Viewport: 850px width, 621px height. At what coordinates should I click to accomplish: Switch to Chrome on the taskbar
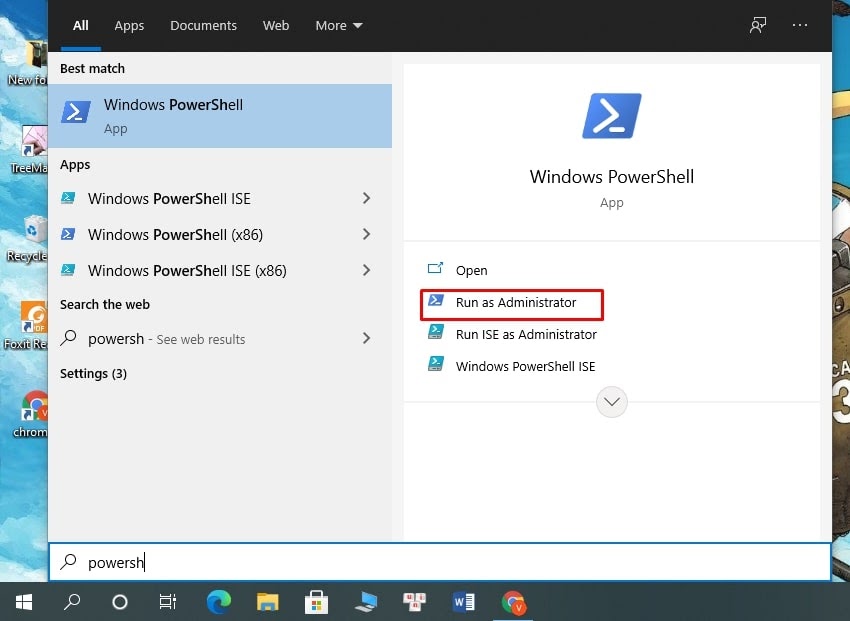point(513,601)
